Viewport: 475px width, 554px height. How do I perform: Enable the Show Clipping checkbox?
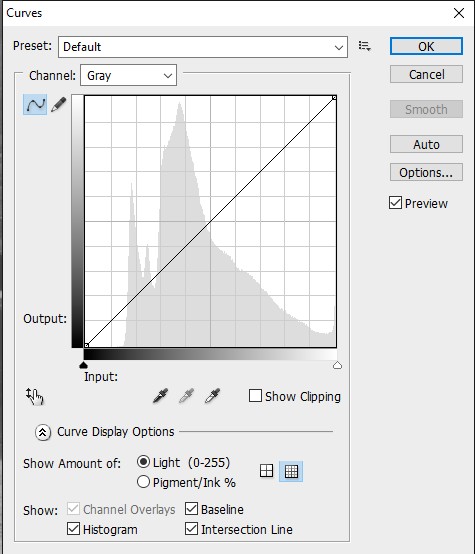(255, 396)
